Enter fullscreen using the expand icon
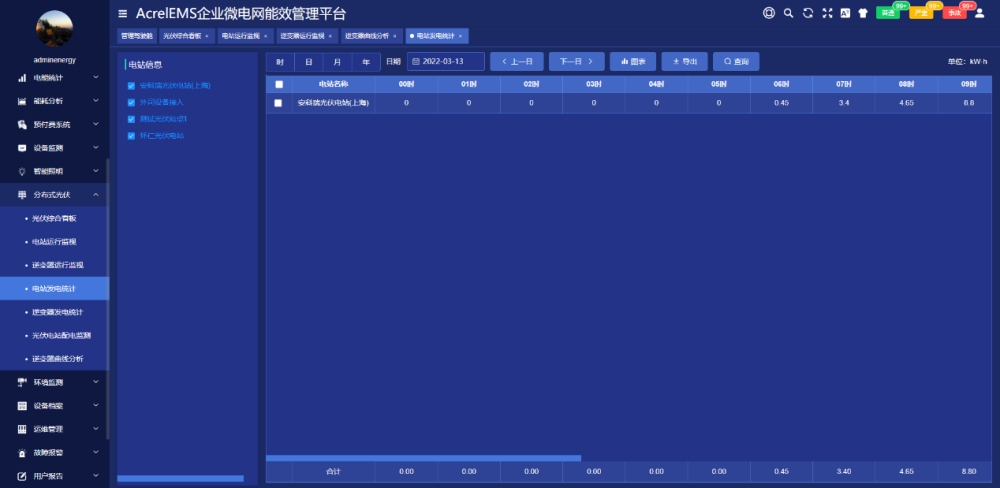 [826, 13]
